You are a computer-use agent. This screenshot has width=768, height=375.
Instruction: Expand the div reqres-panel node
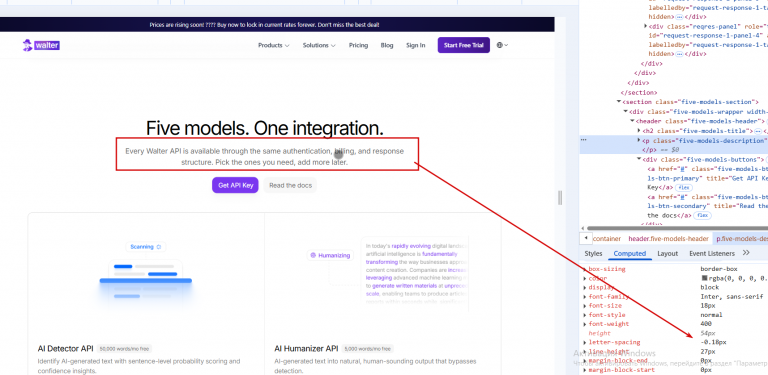[x=646, y=26]
